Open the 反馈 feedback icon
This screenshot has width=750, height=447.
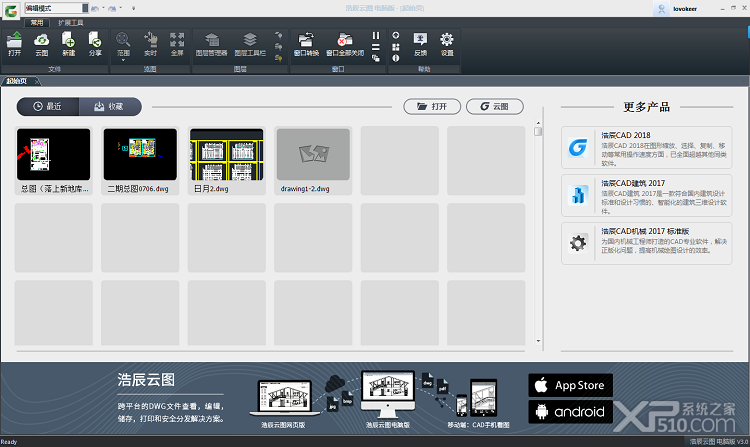420,44
